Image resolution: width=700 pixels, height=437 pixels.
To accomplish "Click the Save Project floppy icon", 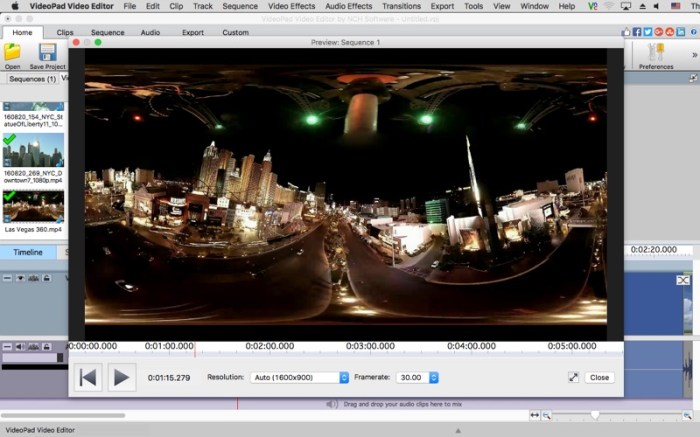I will pos(47,52).
